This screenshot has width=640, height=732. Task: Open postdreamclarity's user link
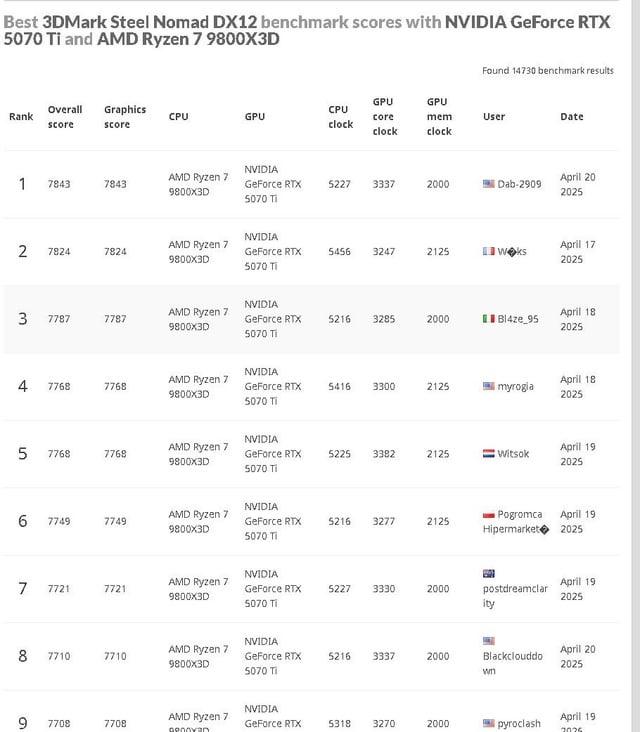(x=515, y=596)
